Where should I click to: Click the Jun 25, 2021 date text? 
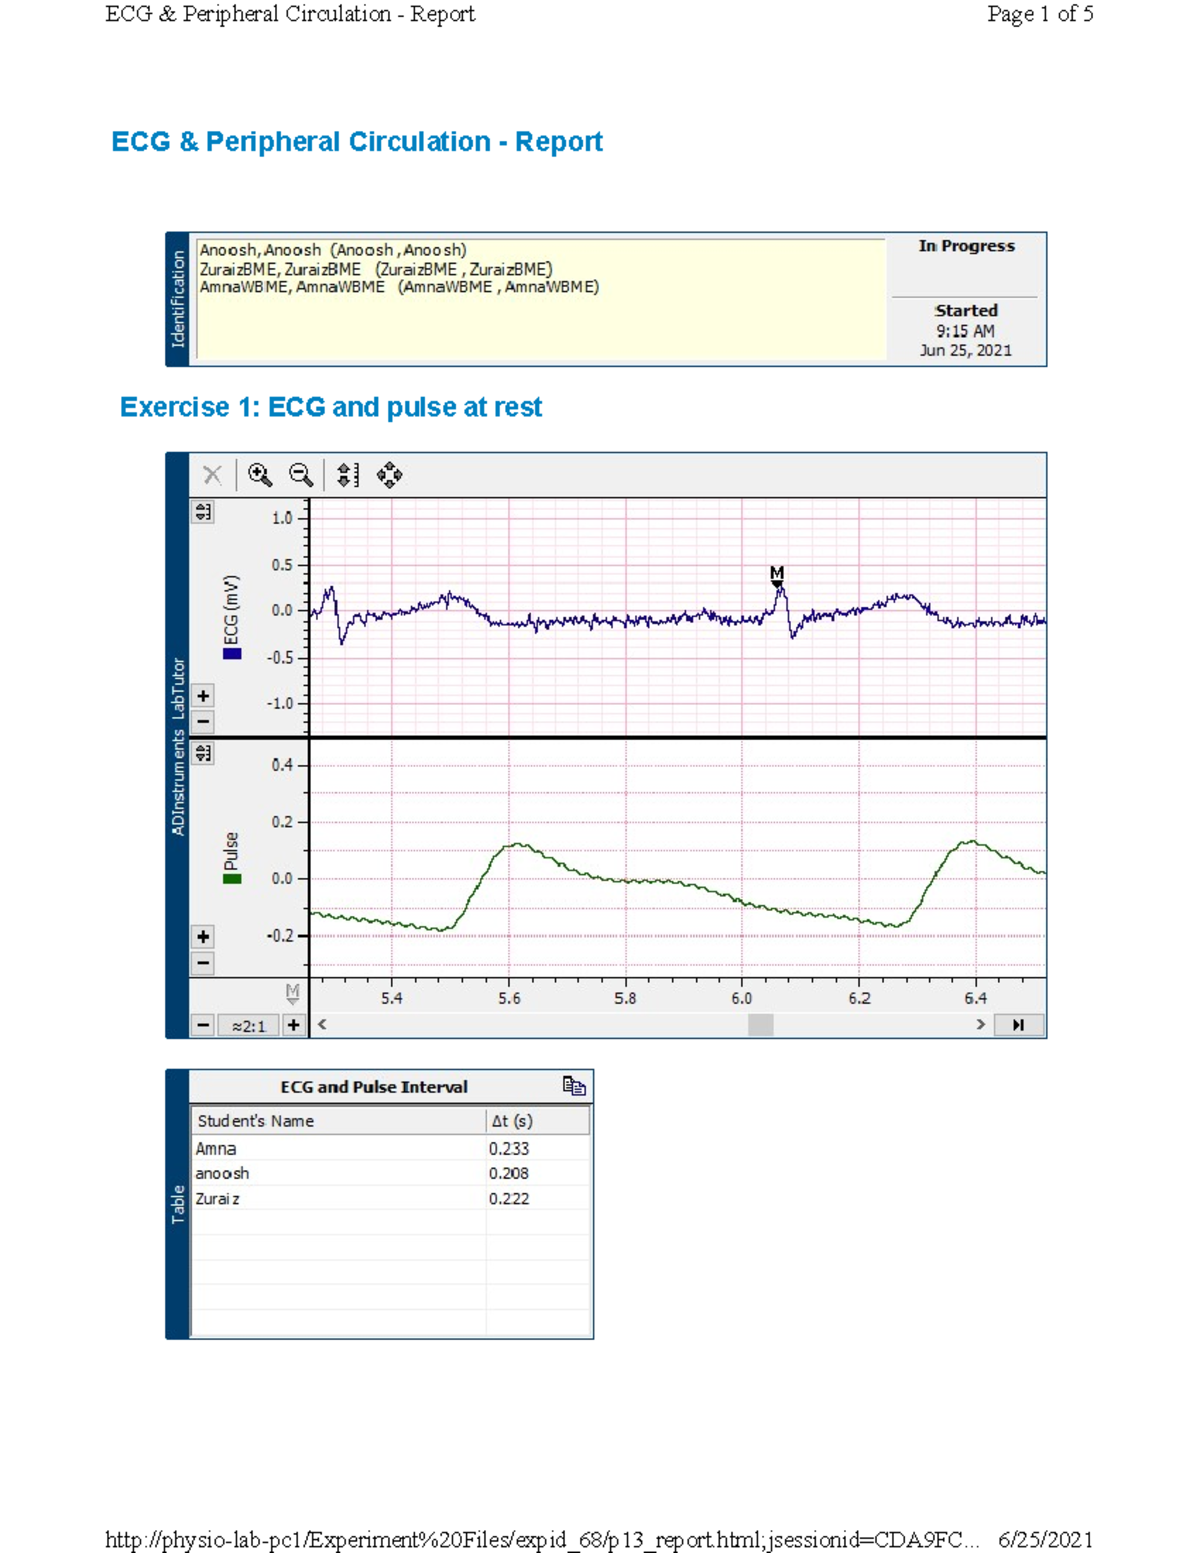coord(966,351)
